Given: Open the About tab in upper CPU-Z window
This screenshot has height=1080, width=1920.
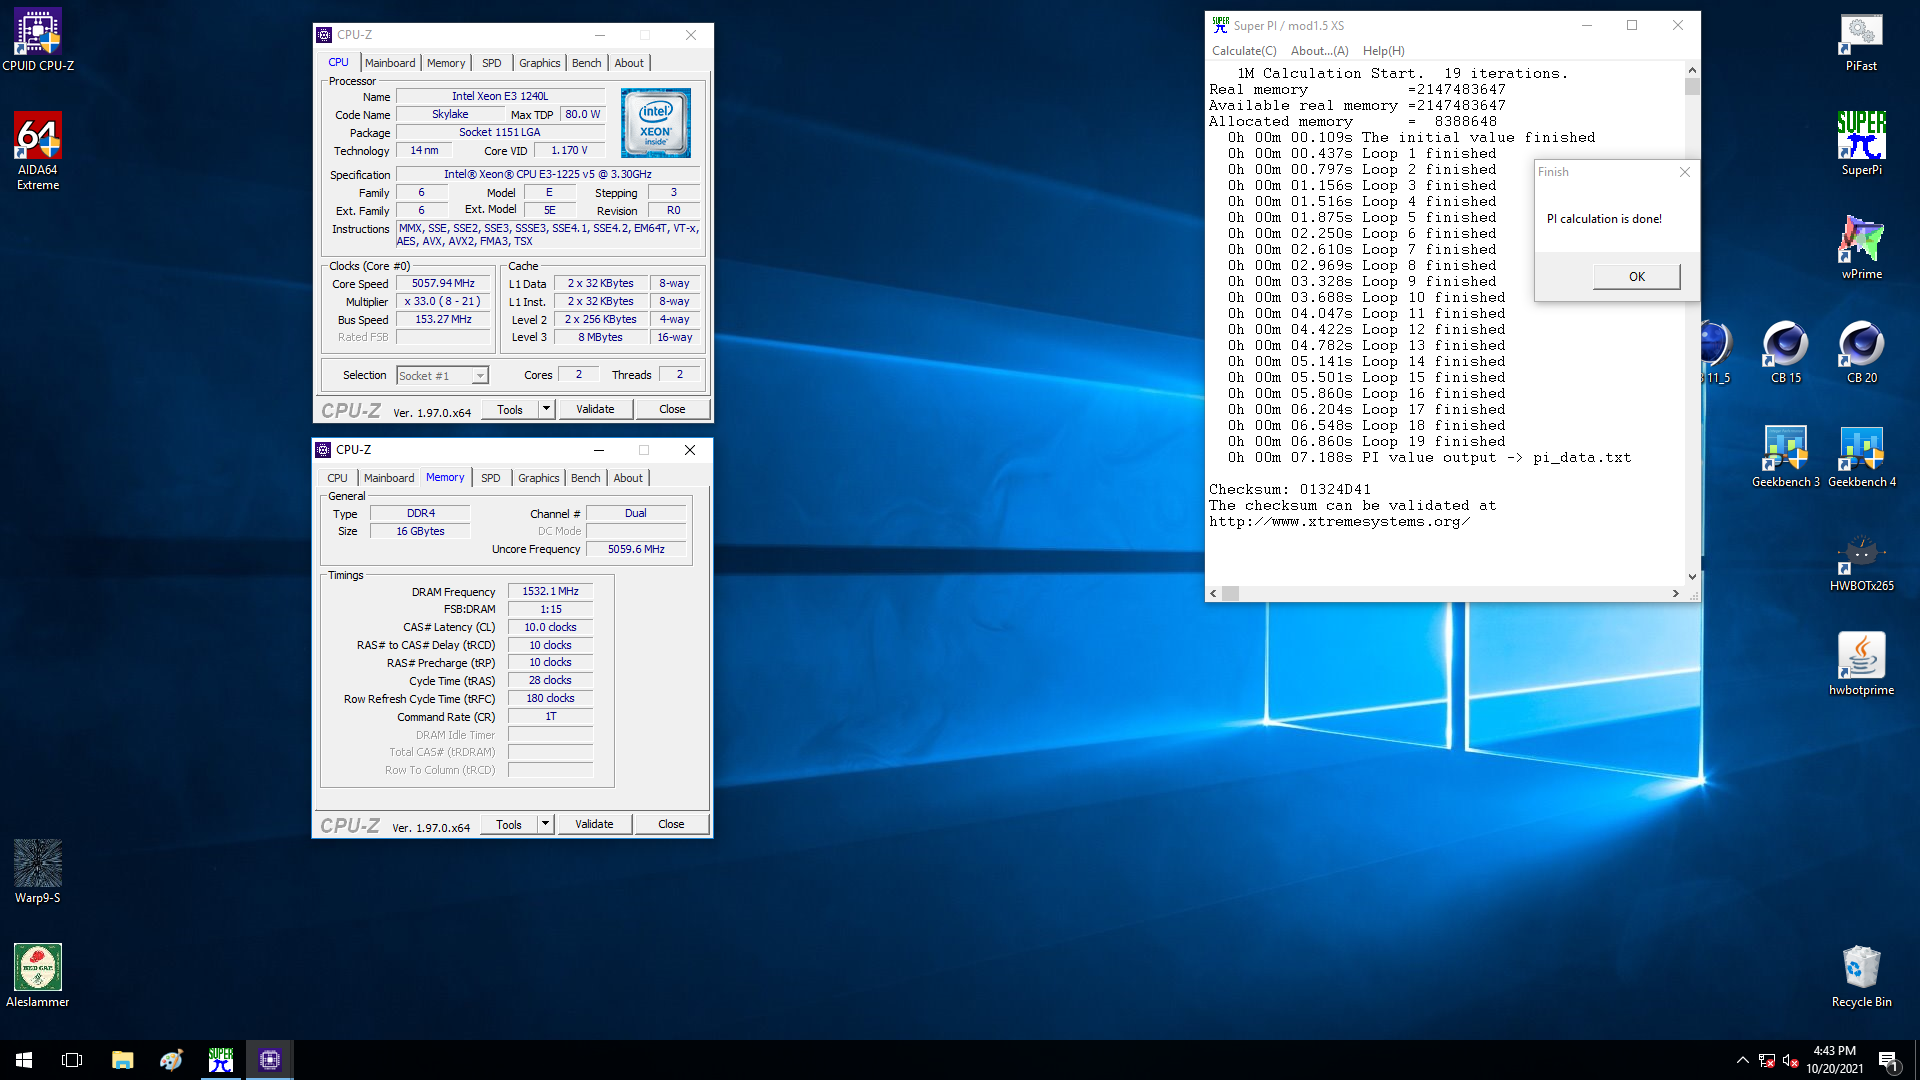Looking at the screenshot, I should (629, 63).
